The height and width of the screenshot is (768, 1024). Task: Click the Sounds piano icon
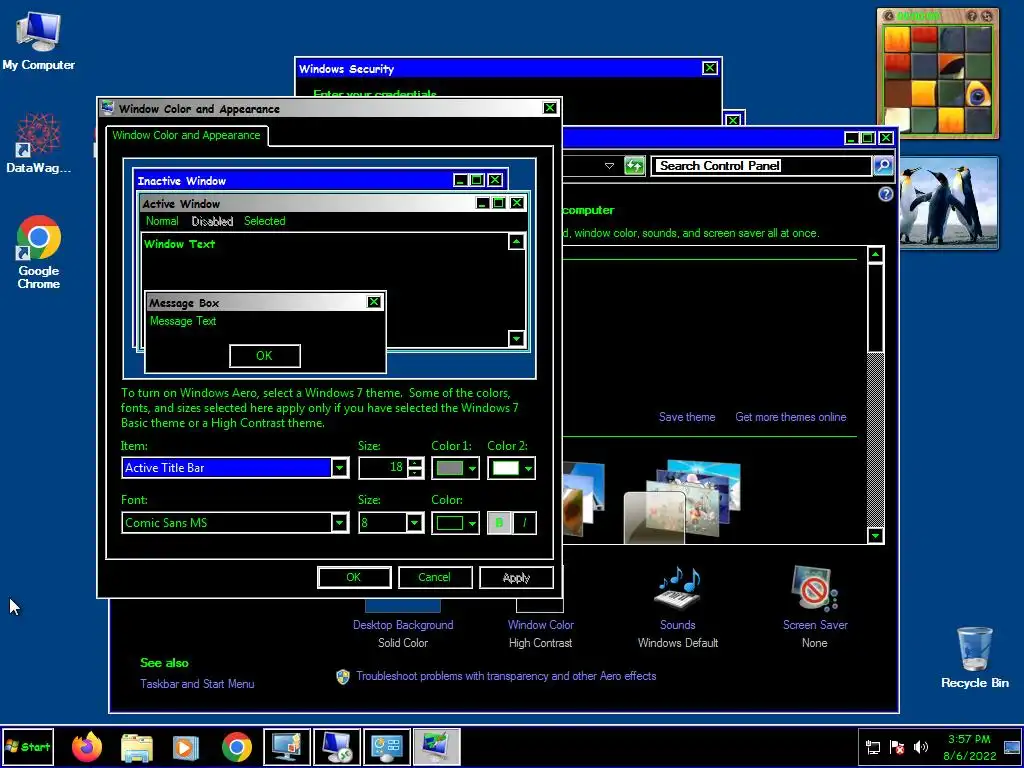pyautogui.click(x=678, y=588)
